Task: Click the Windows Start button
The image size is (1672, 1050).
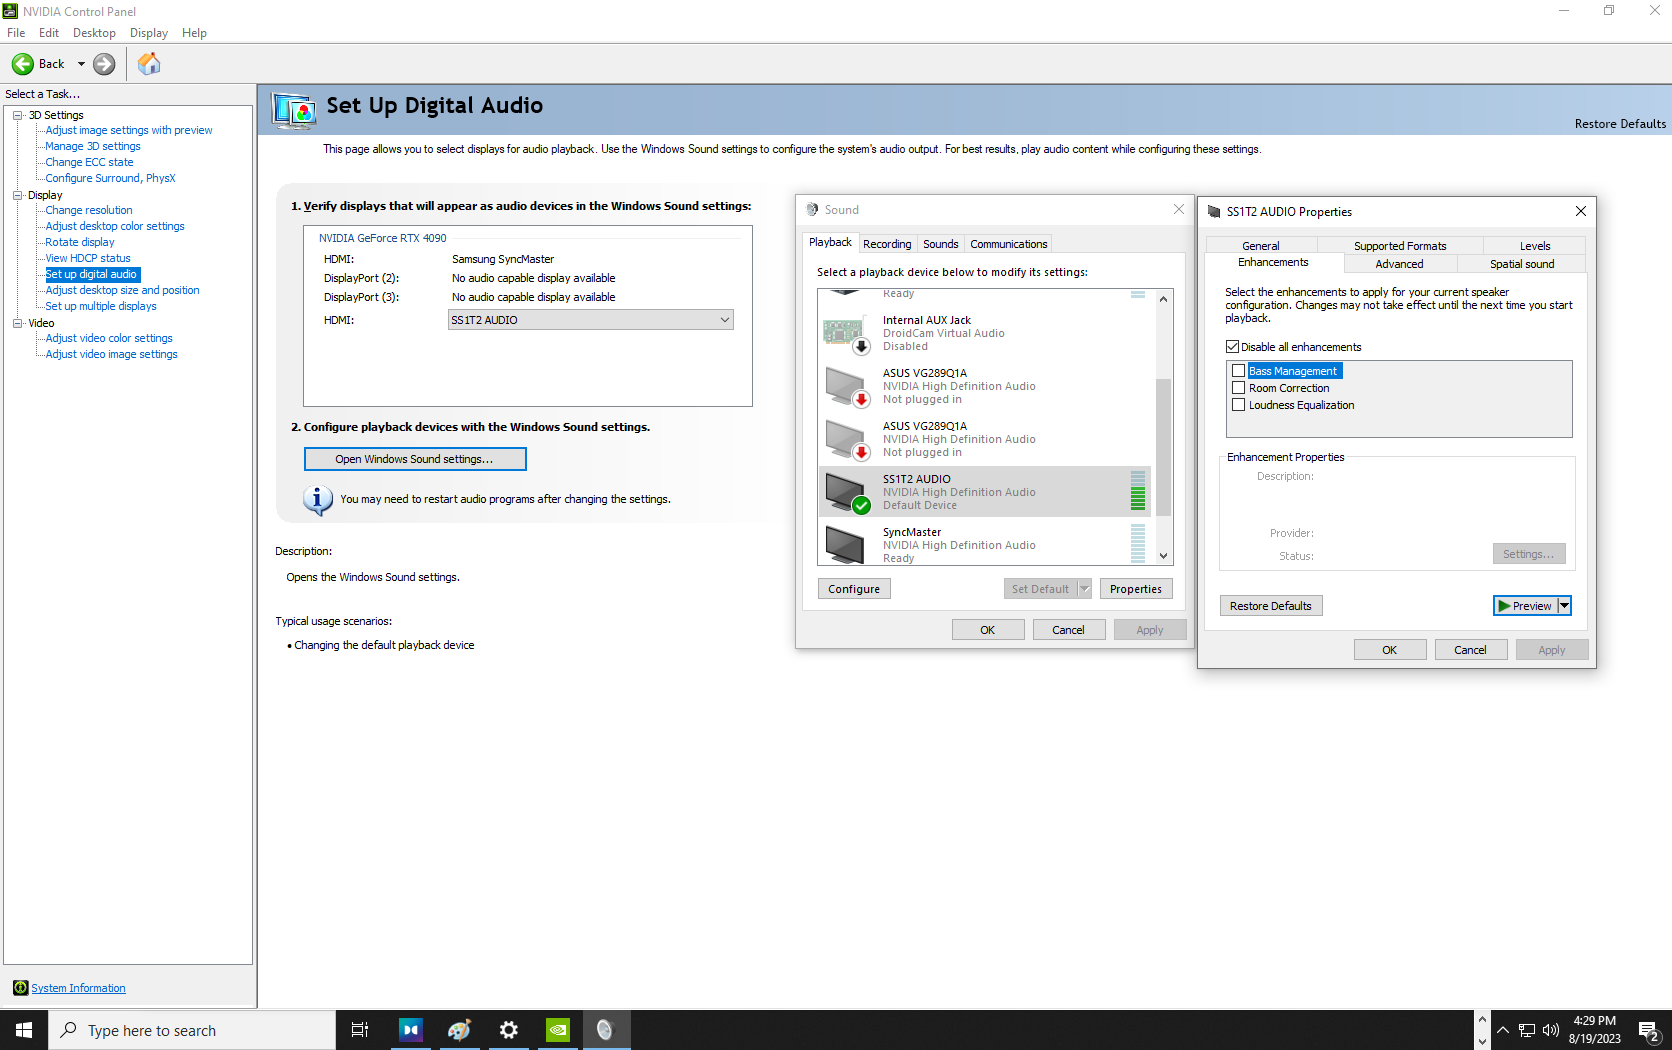Action: pos(24,1030)
